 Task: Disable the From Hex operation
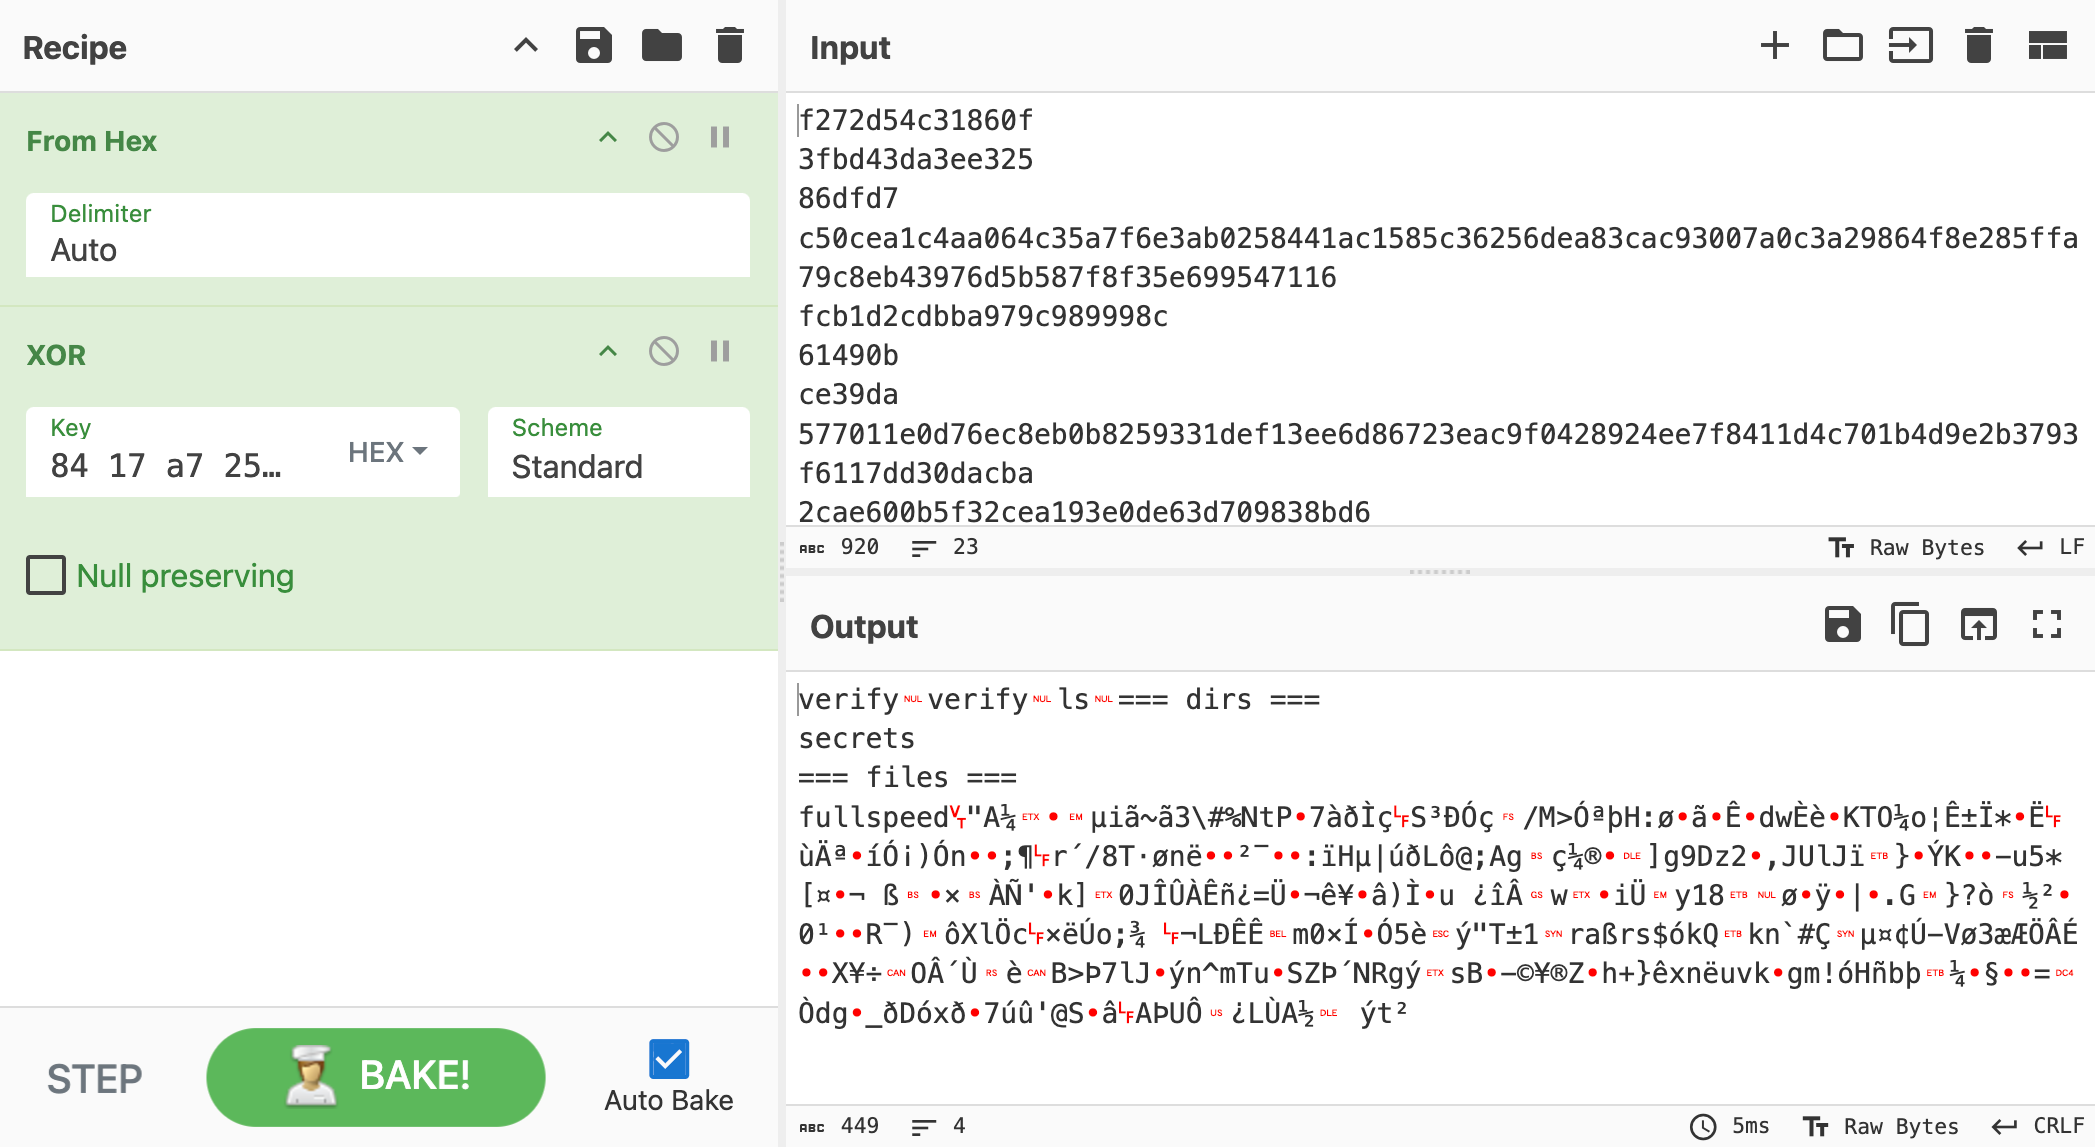[664, 137]
